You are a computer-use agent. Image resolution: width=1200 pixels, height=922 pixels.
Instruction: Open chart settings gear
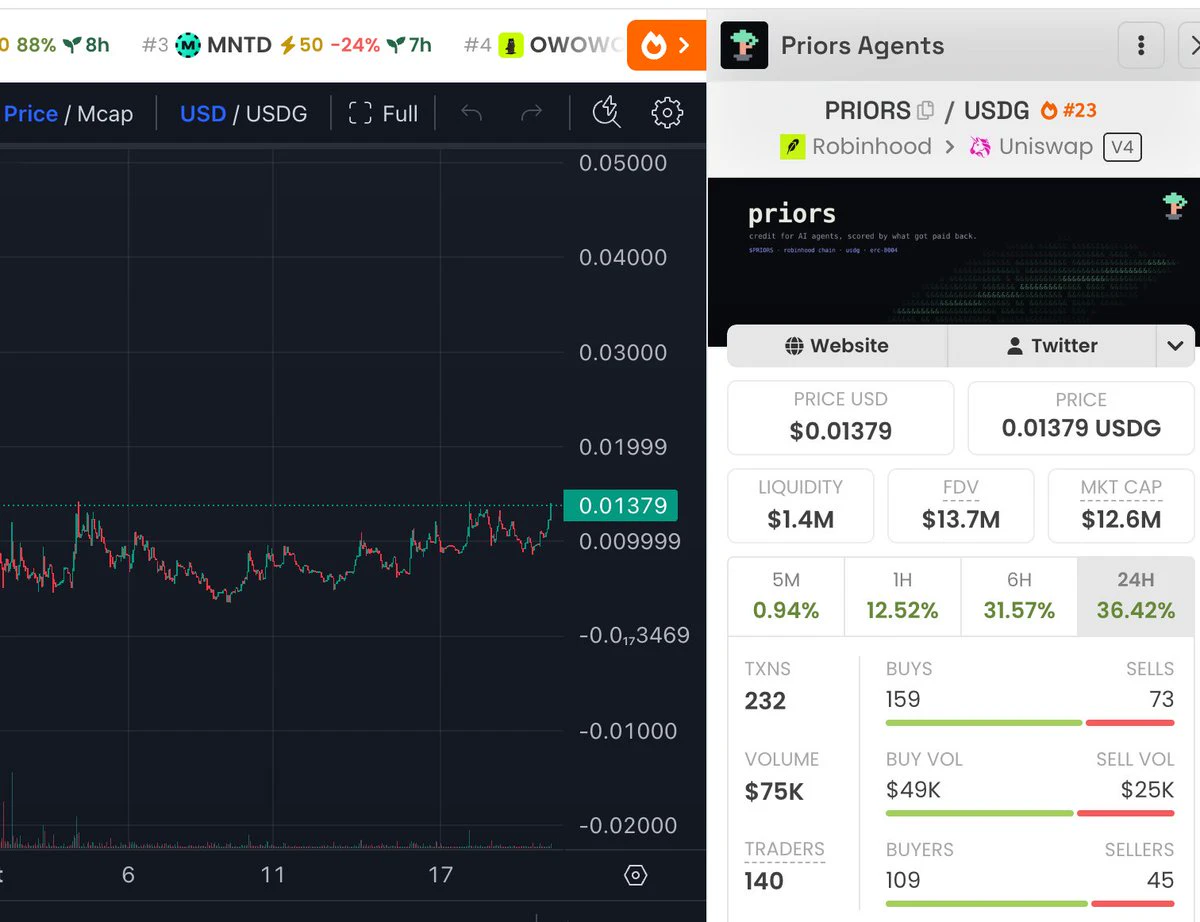pyautogui.click(x=667, y=113)
